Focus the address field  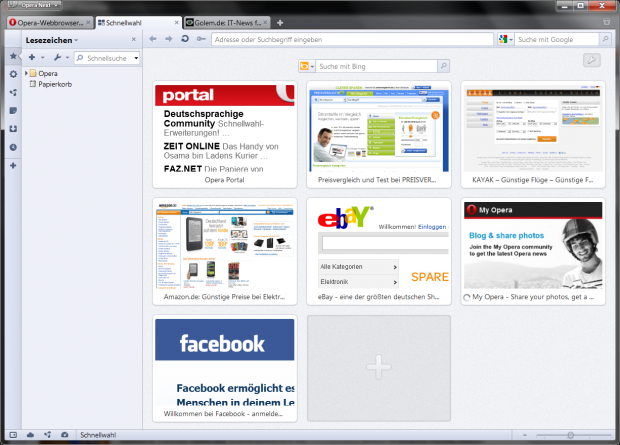352,40
